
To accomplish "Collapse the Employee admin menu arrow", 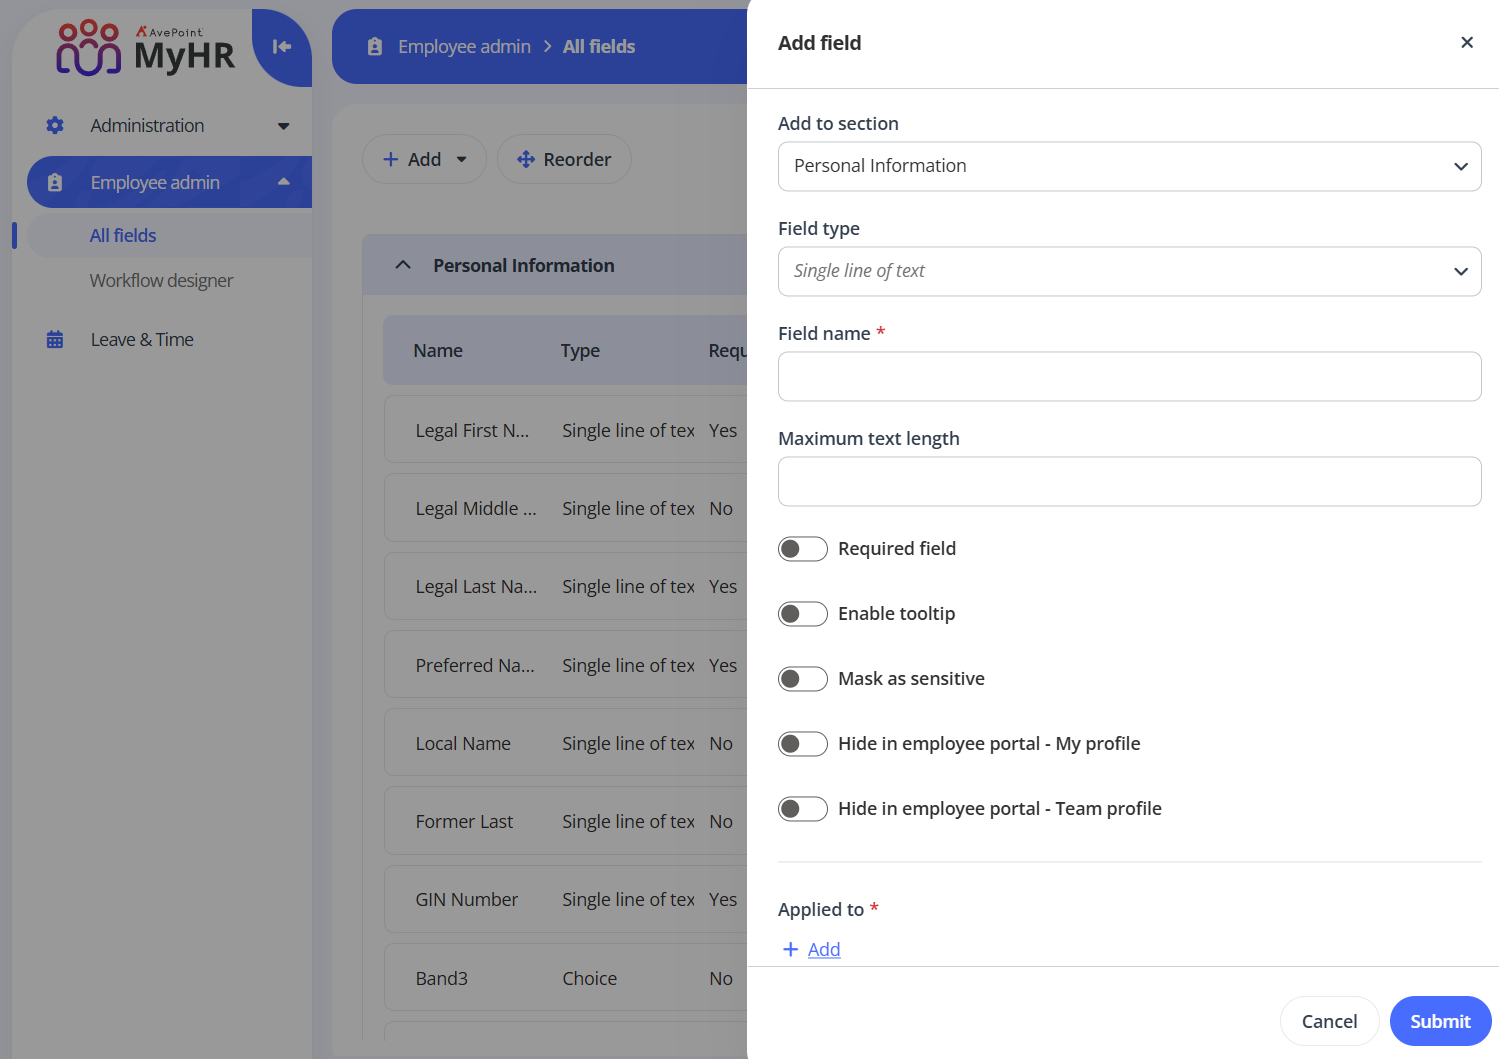I will [284, 182].
